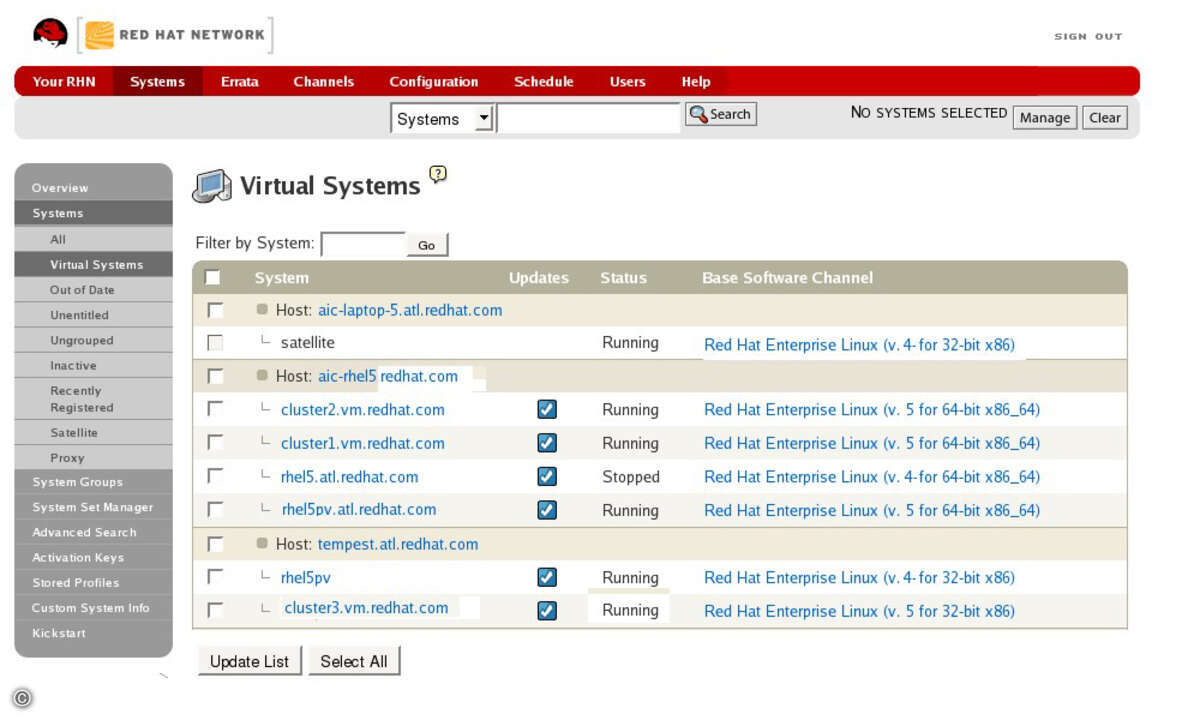
Task: Select the cluster2.vm.redhat.com row checkbox
Action: point(215,408)
